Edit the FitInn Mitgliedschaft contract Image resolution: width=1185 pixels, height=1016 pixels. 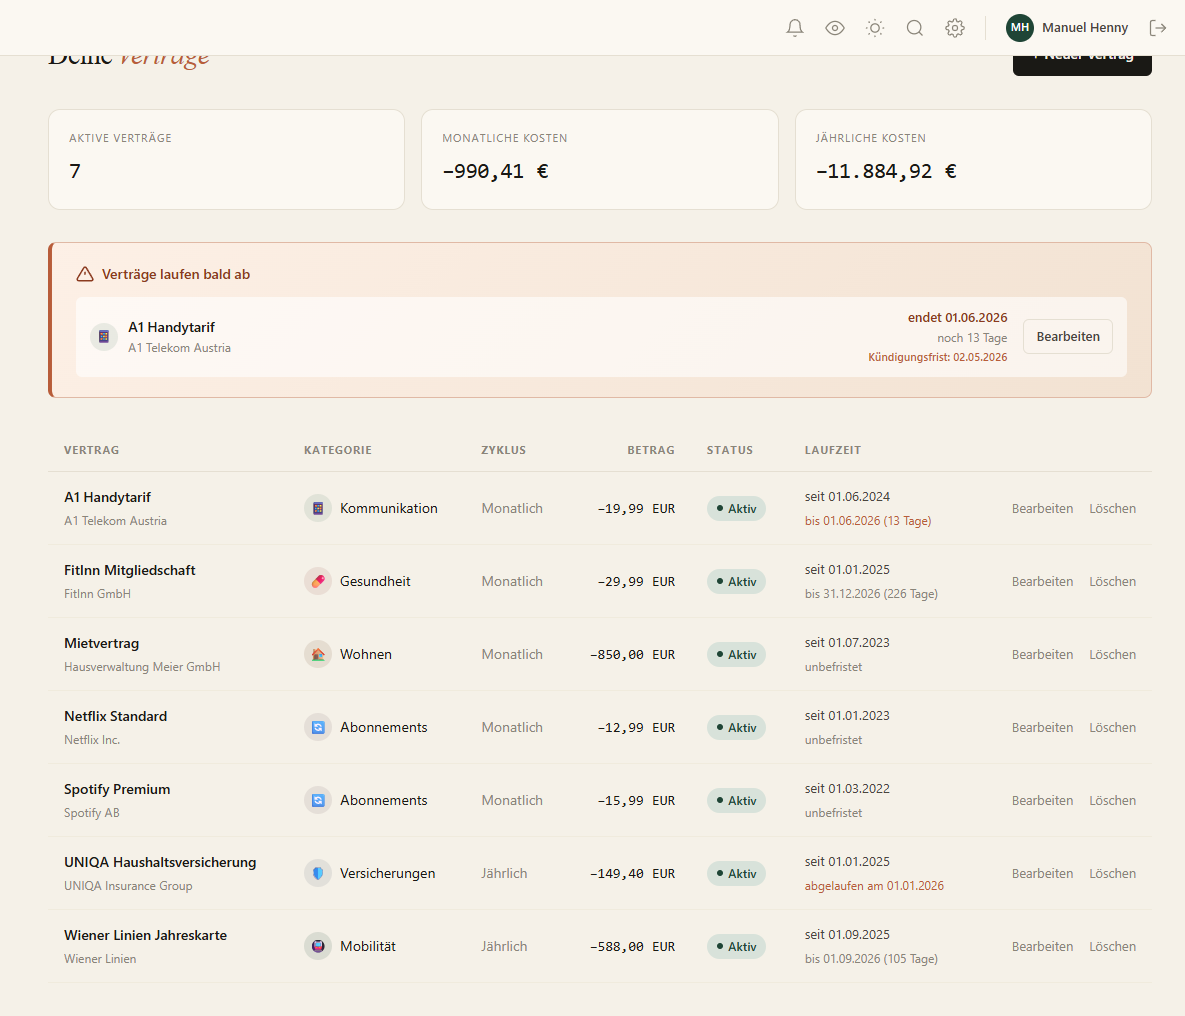coord(1042,581)
